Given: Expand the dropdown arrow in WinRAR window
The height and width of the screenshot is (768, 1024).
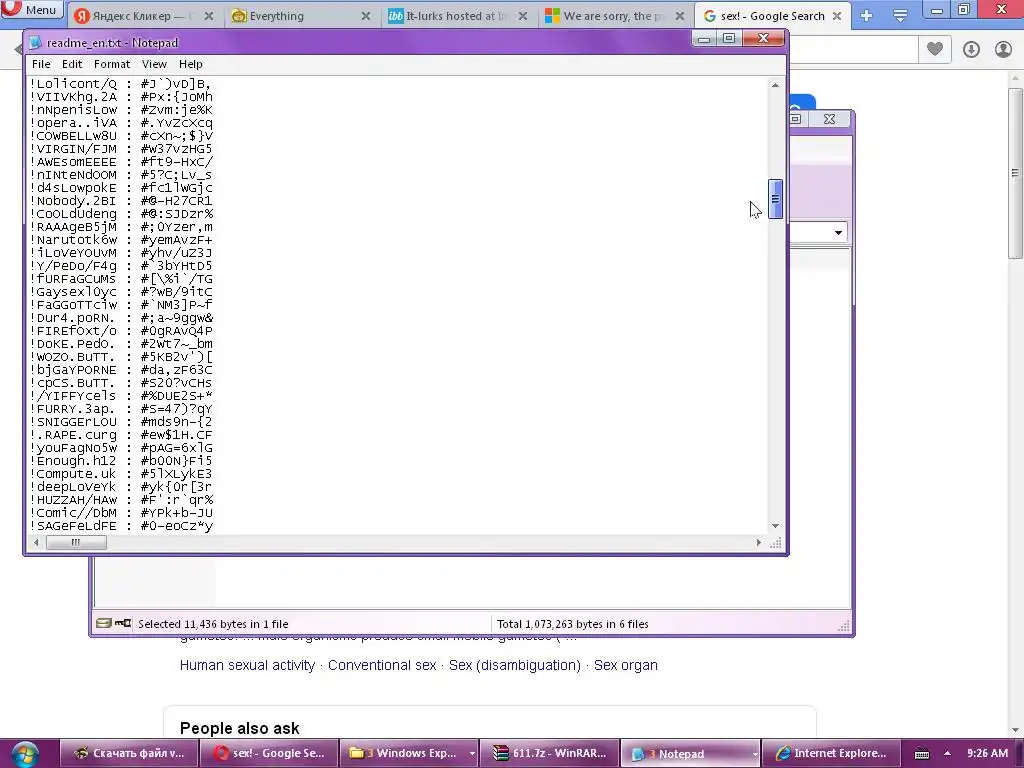Looking at the screenshot, I should coord(838,232).
